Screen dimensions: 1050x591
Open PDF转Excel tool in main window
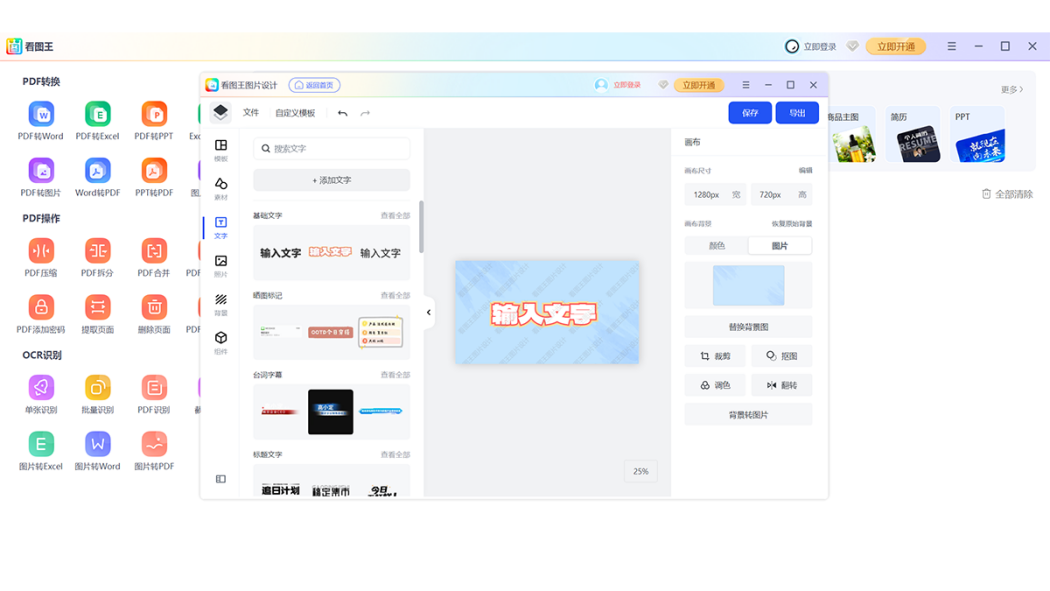click(97, 121)
